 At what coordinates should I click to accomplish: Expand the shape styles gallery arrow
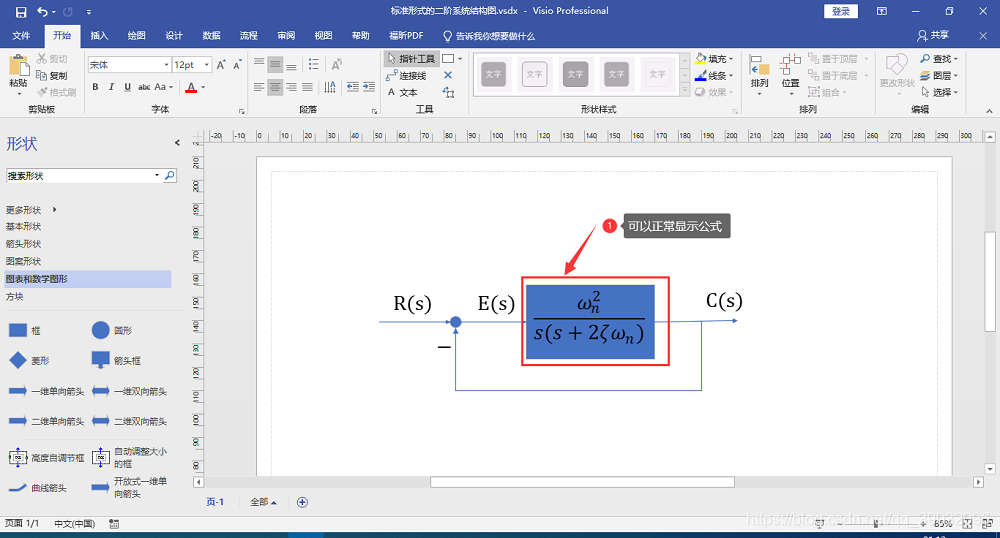(684, 91)
